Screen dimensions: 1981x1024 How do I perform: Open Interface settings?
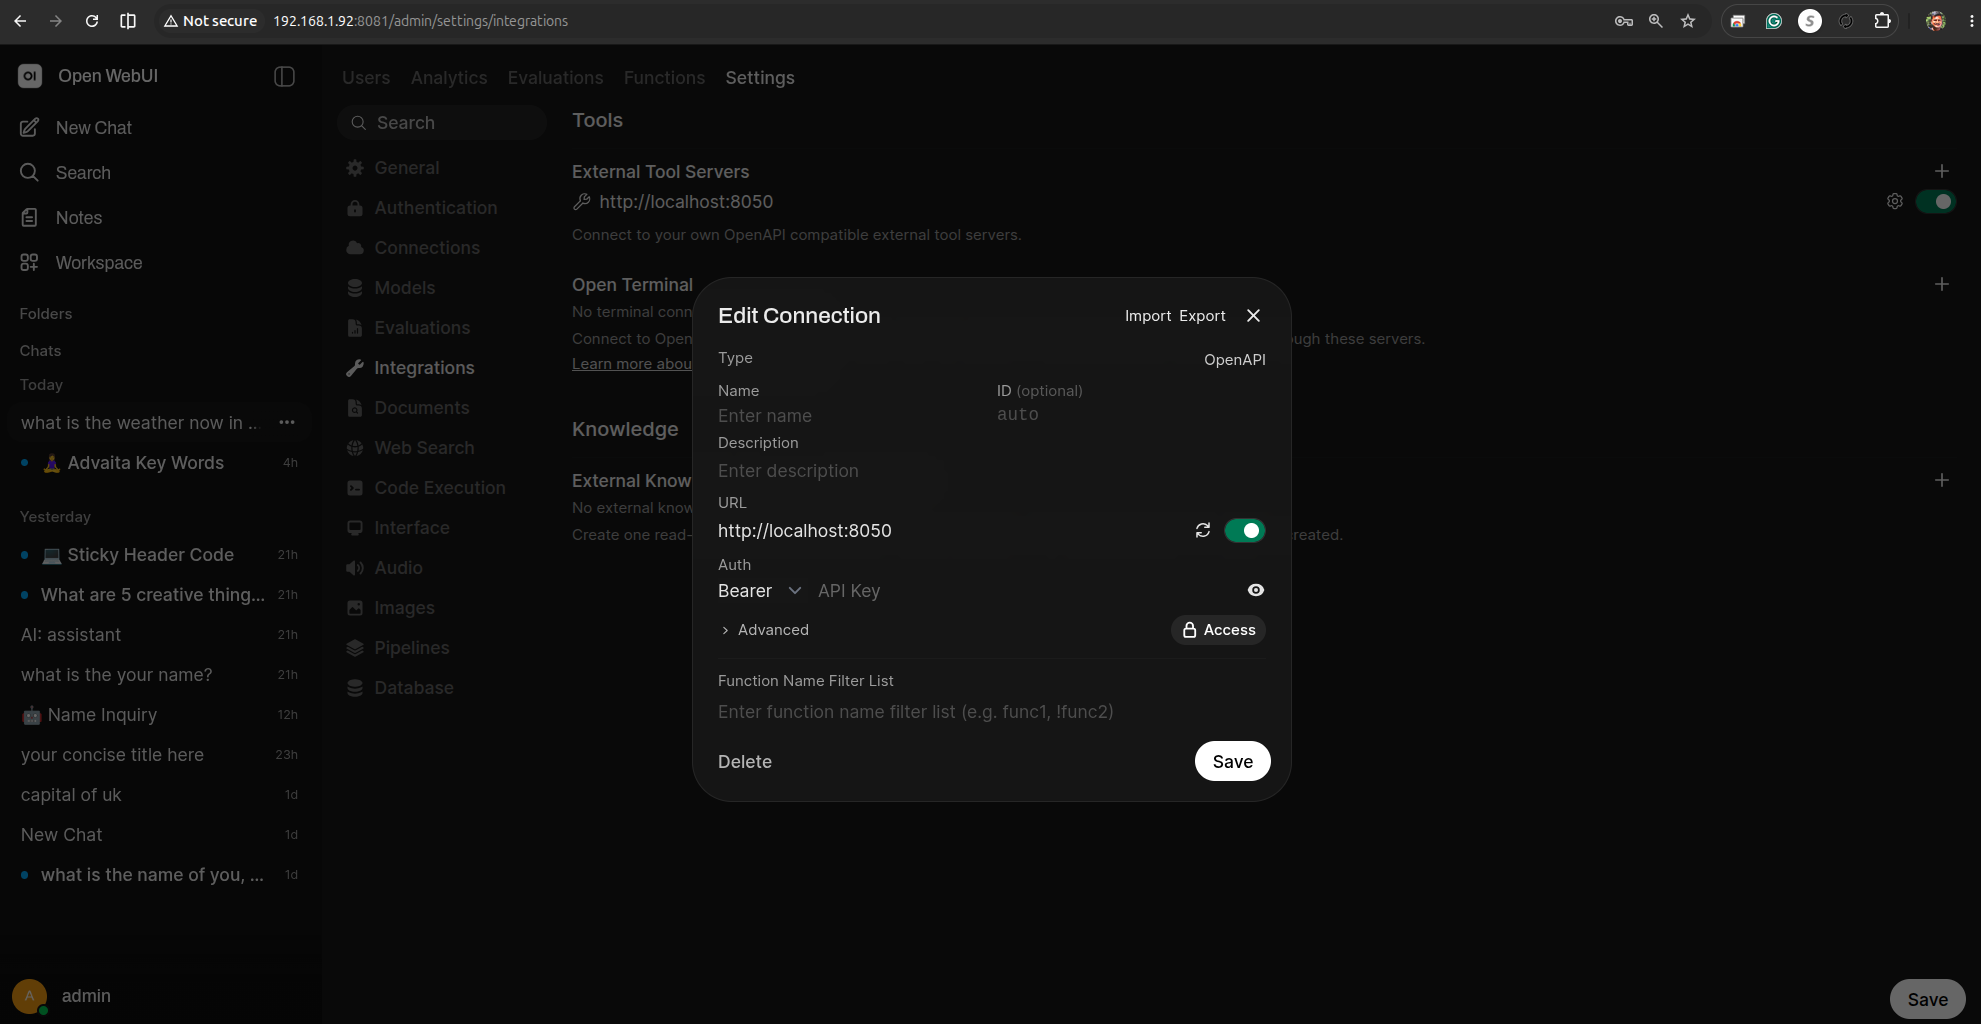click(411, 528)
